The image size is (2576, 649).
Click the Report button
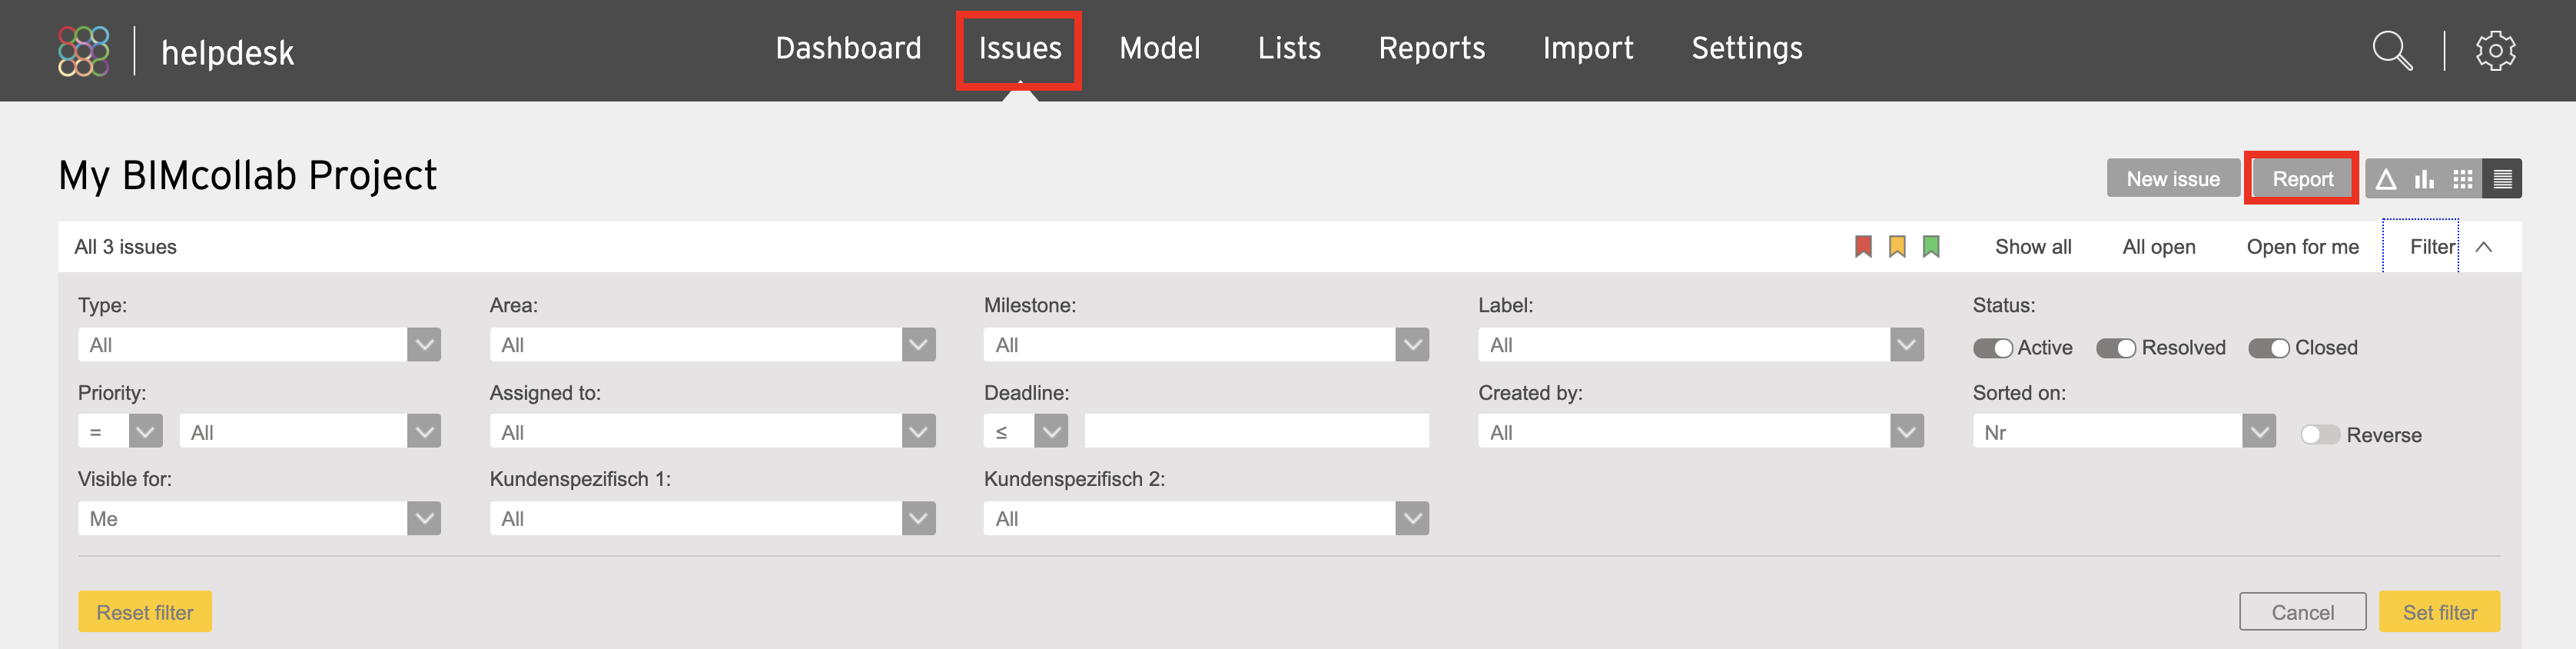(x=2302, y=179)
